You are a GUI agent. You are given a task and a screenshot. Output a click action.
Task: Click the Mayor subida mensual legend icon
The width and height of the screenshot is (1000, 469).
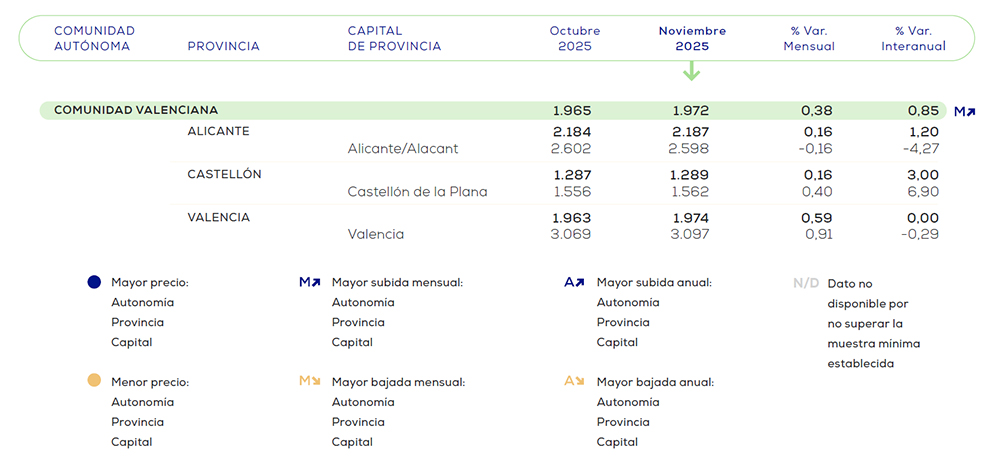[309, 283]
